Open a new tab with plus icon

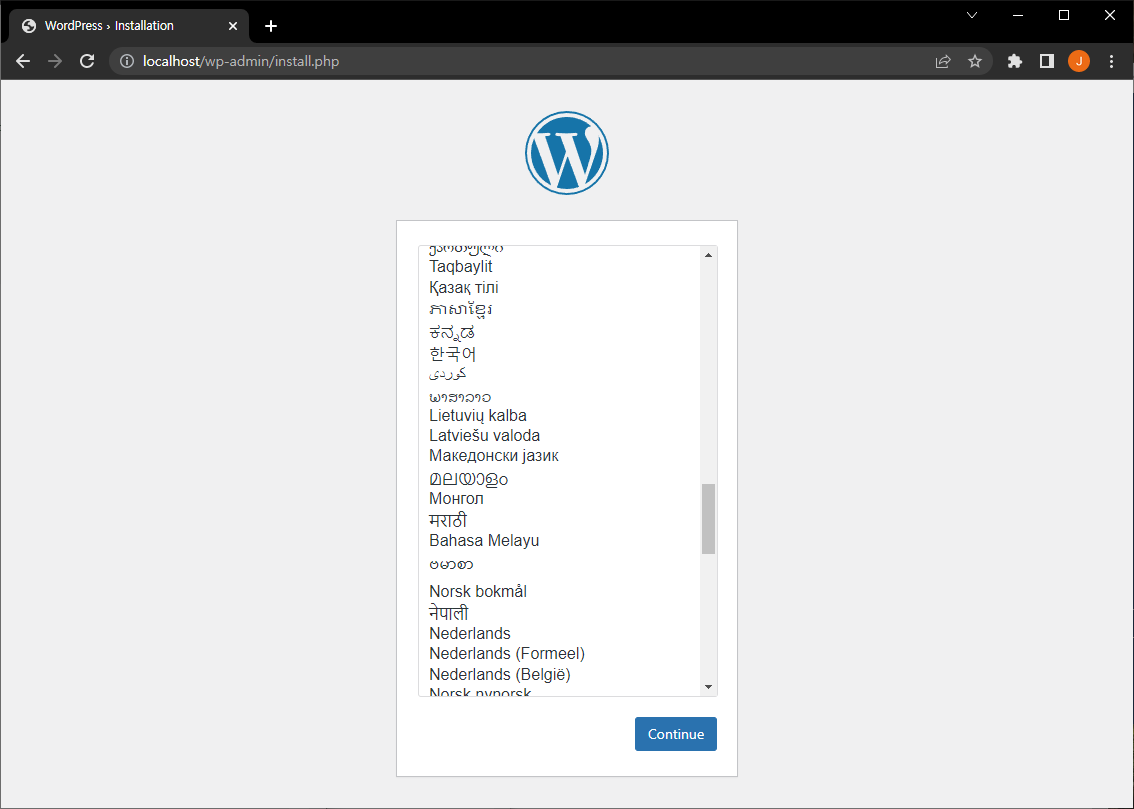(271, 26)
